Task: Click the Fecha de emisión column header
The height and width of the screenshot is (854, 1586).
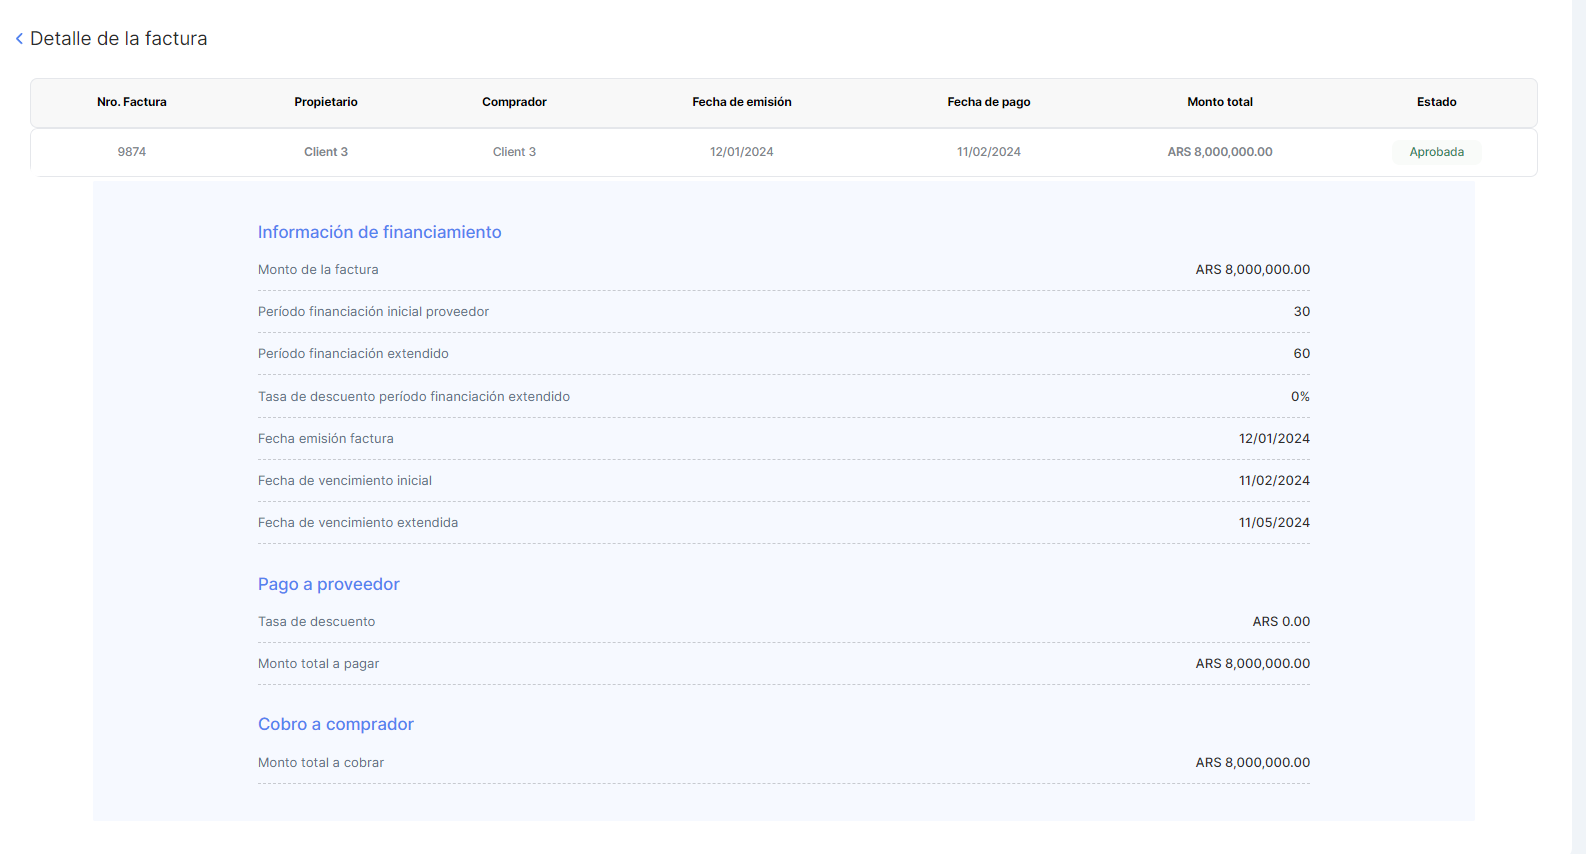Action: click(x=741, y=102)
